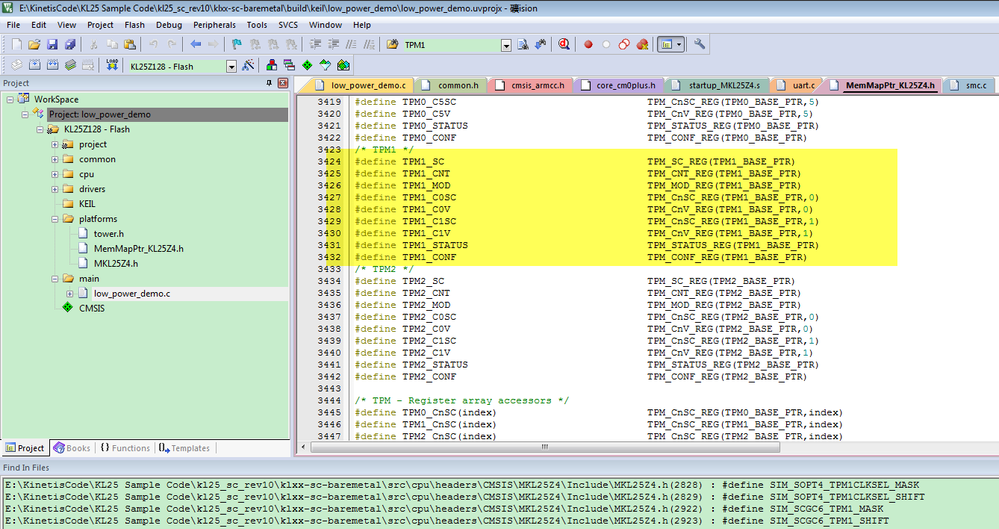
Task: Collapse the Project: low_power_demo node
Action: 25,115
